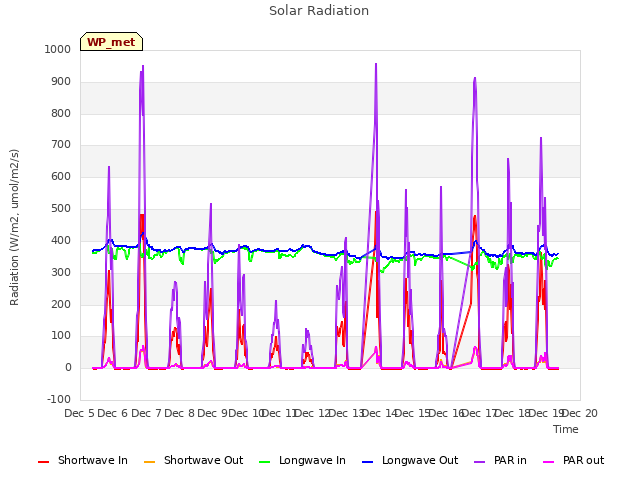Click the purple PAR in legend swatch
Screen dimensions: 640x480
[x=479, y=462]
